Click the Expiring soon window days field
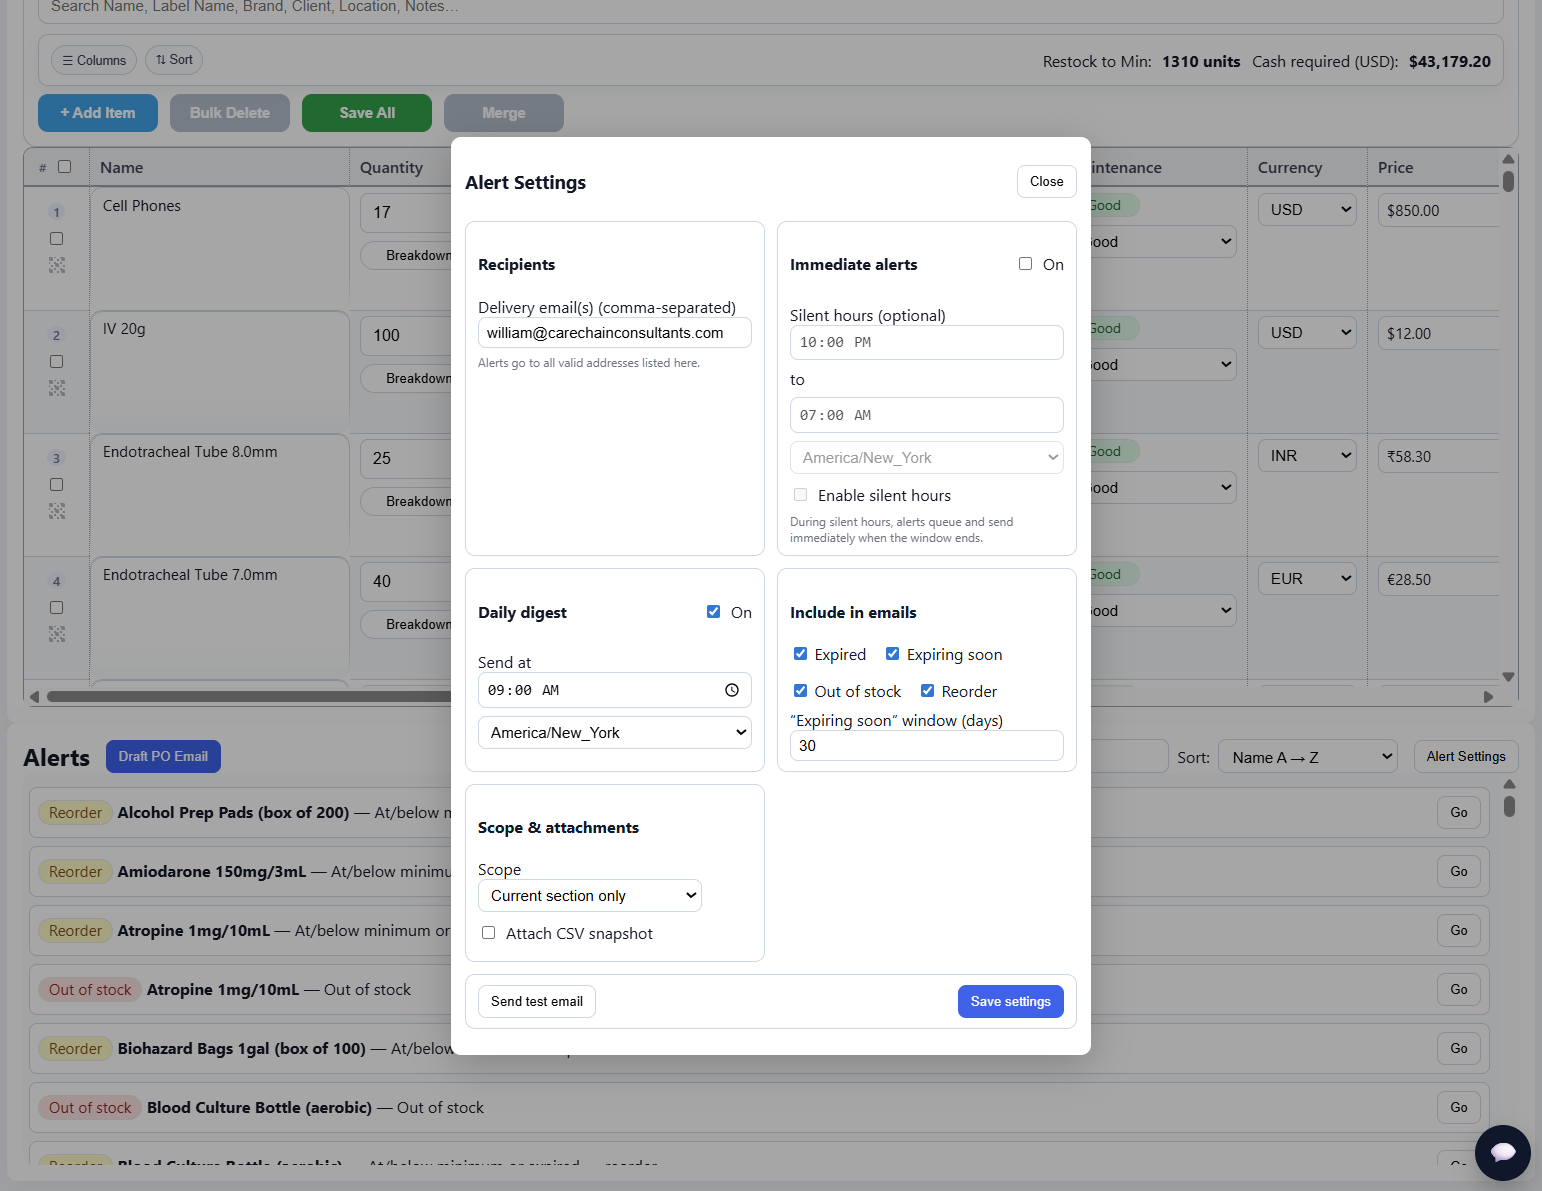The image size is (1542, 1191). tap(926, 745)
